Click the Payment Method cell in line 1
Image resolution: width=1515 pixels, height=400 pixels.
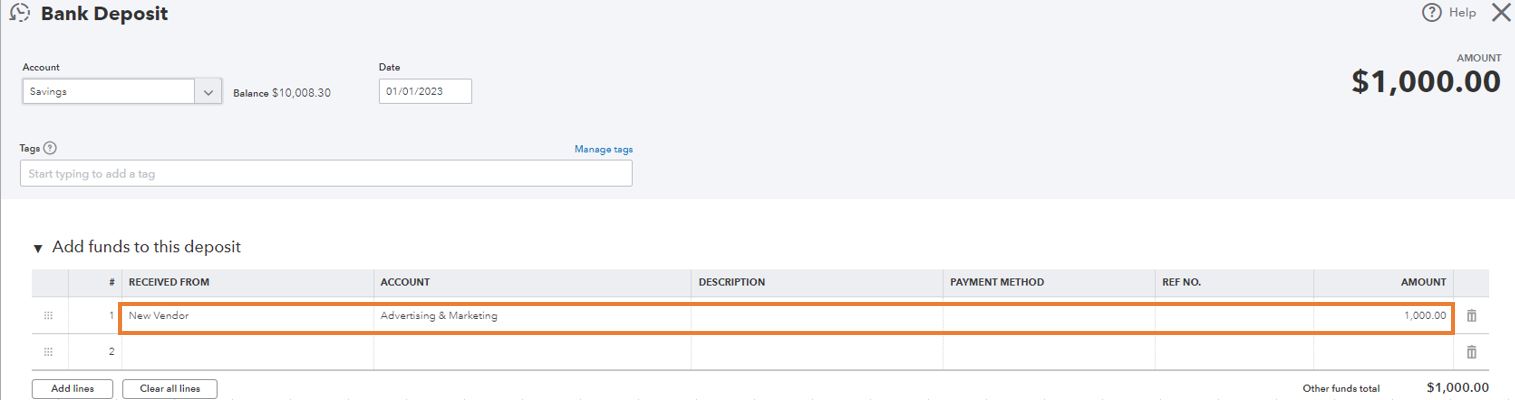click(x=1048, y=316)
